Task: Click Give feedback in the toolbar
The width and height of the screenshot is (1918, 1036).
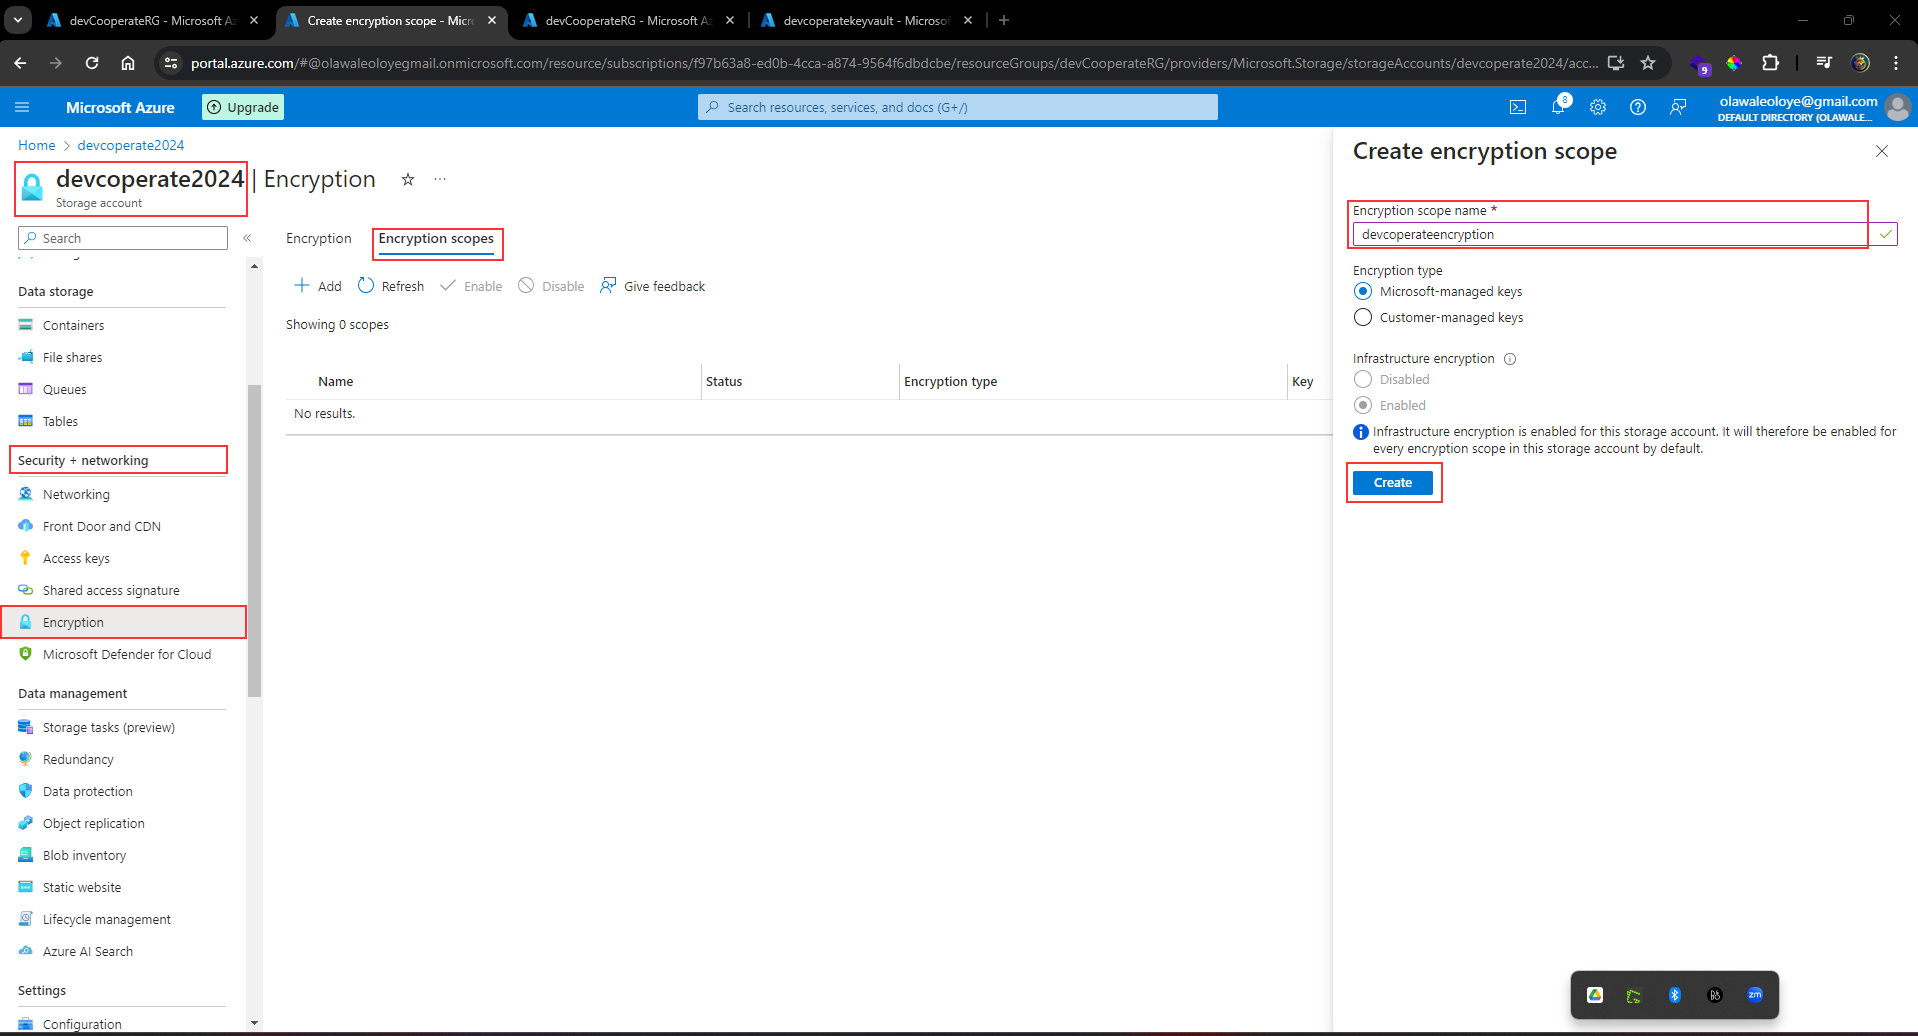Action: (x=652, y=286)
